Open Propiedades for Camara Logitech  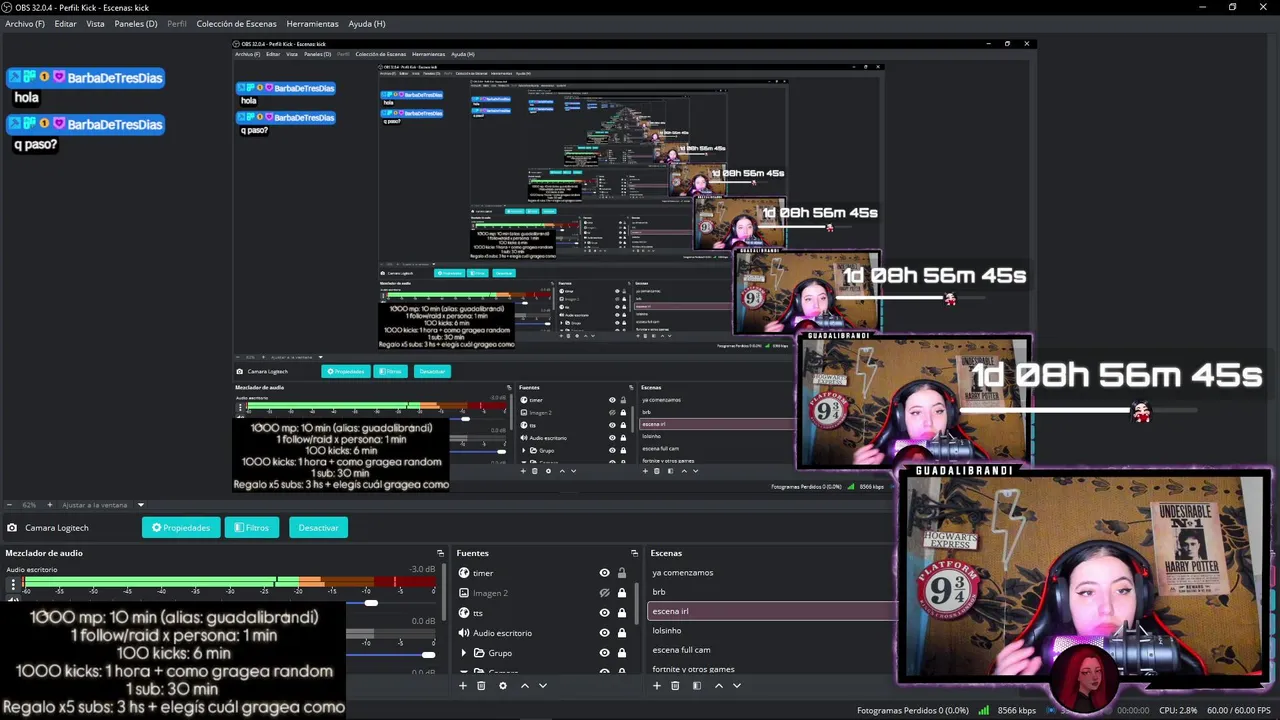(181, 528)
